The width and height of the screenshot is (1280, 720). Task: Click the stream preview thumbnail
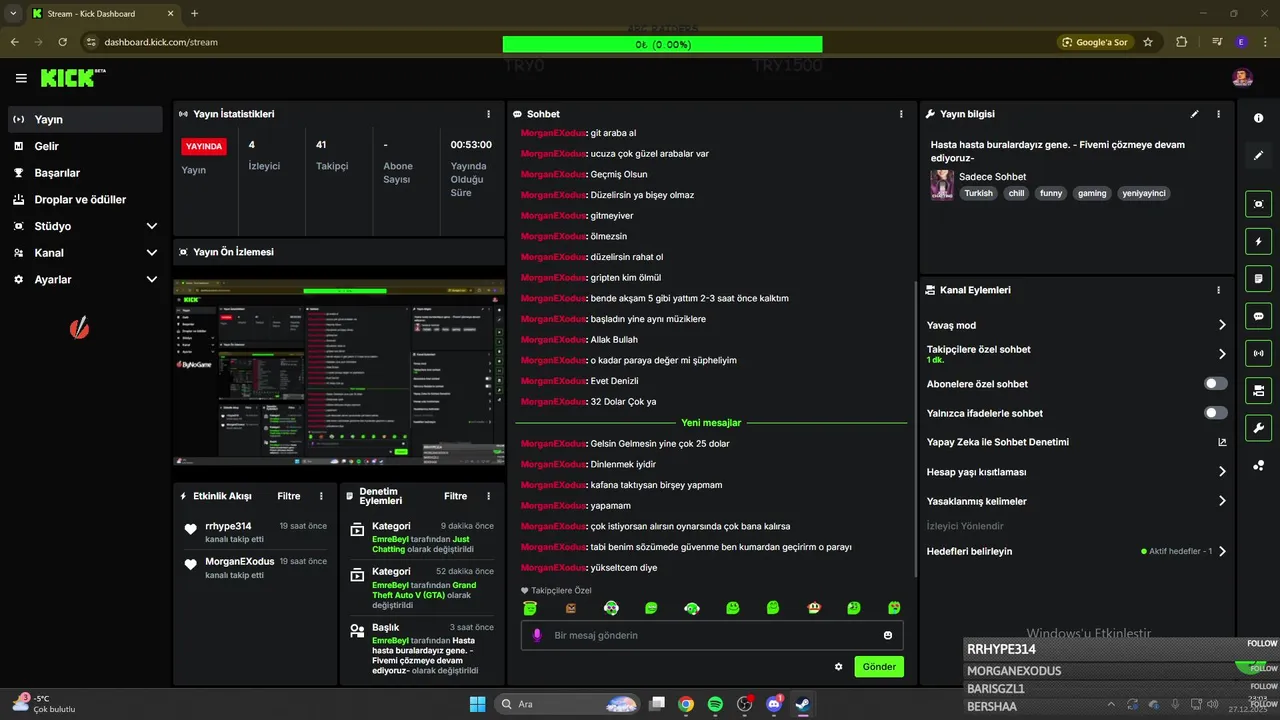339,372
